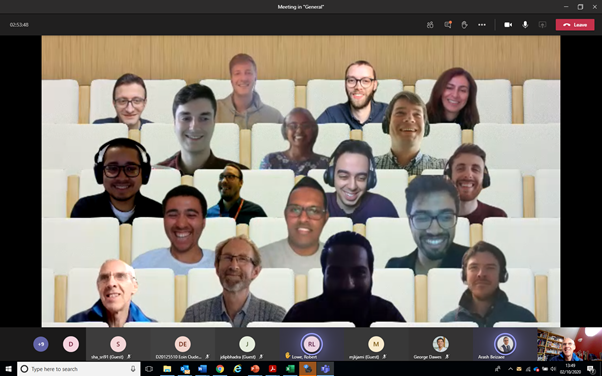Click your self-view video thumbnail
The height and width of the screenshot is (376, 602).
[x=569, y=345]
